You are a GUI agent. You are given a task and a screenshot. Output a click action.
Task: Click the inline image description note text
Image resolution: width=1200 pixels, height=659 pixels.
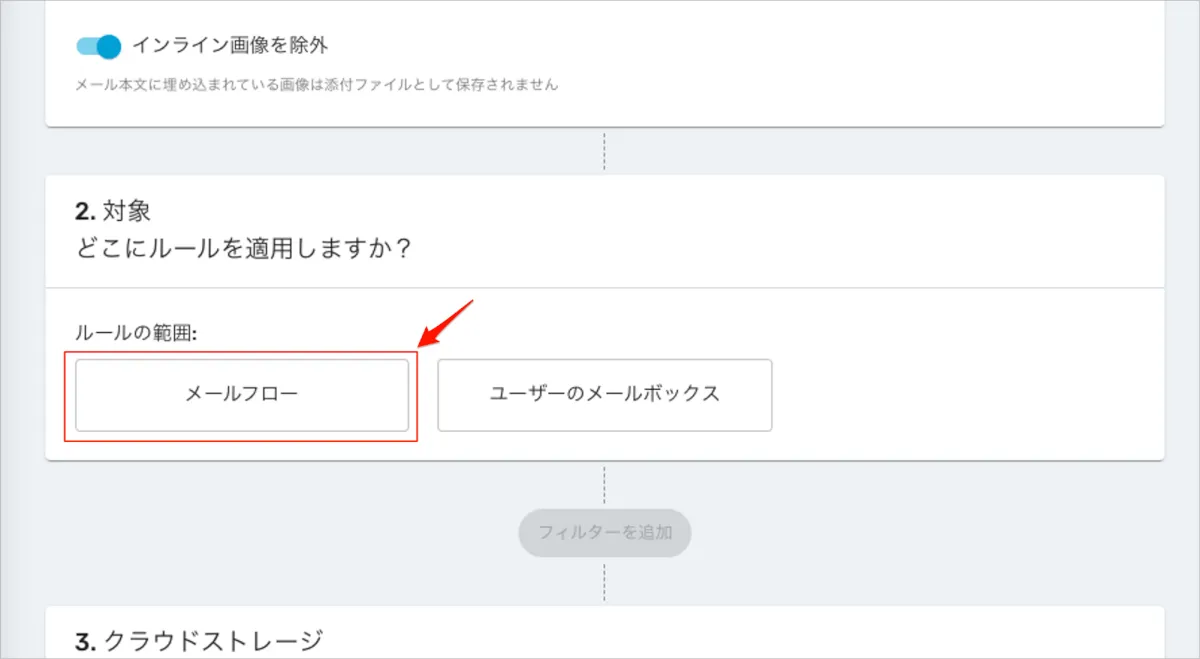pyautogui.click(x=316, y=85)
